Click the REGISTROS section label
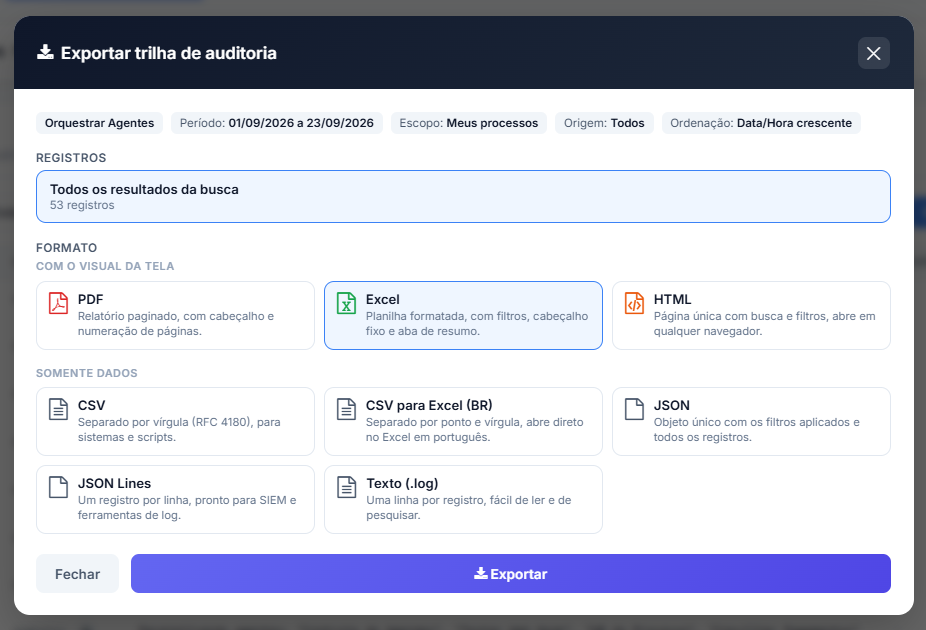 pyautogui.click(x=71, y=158)
